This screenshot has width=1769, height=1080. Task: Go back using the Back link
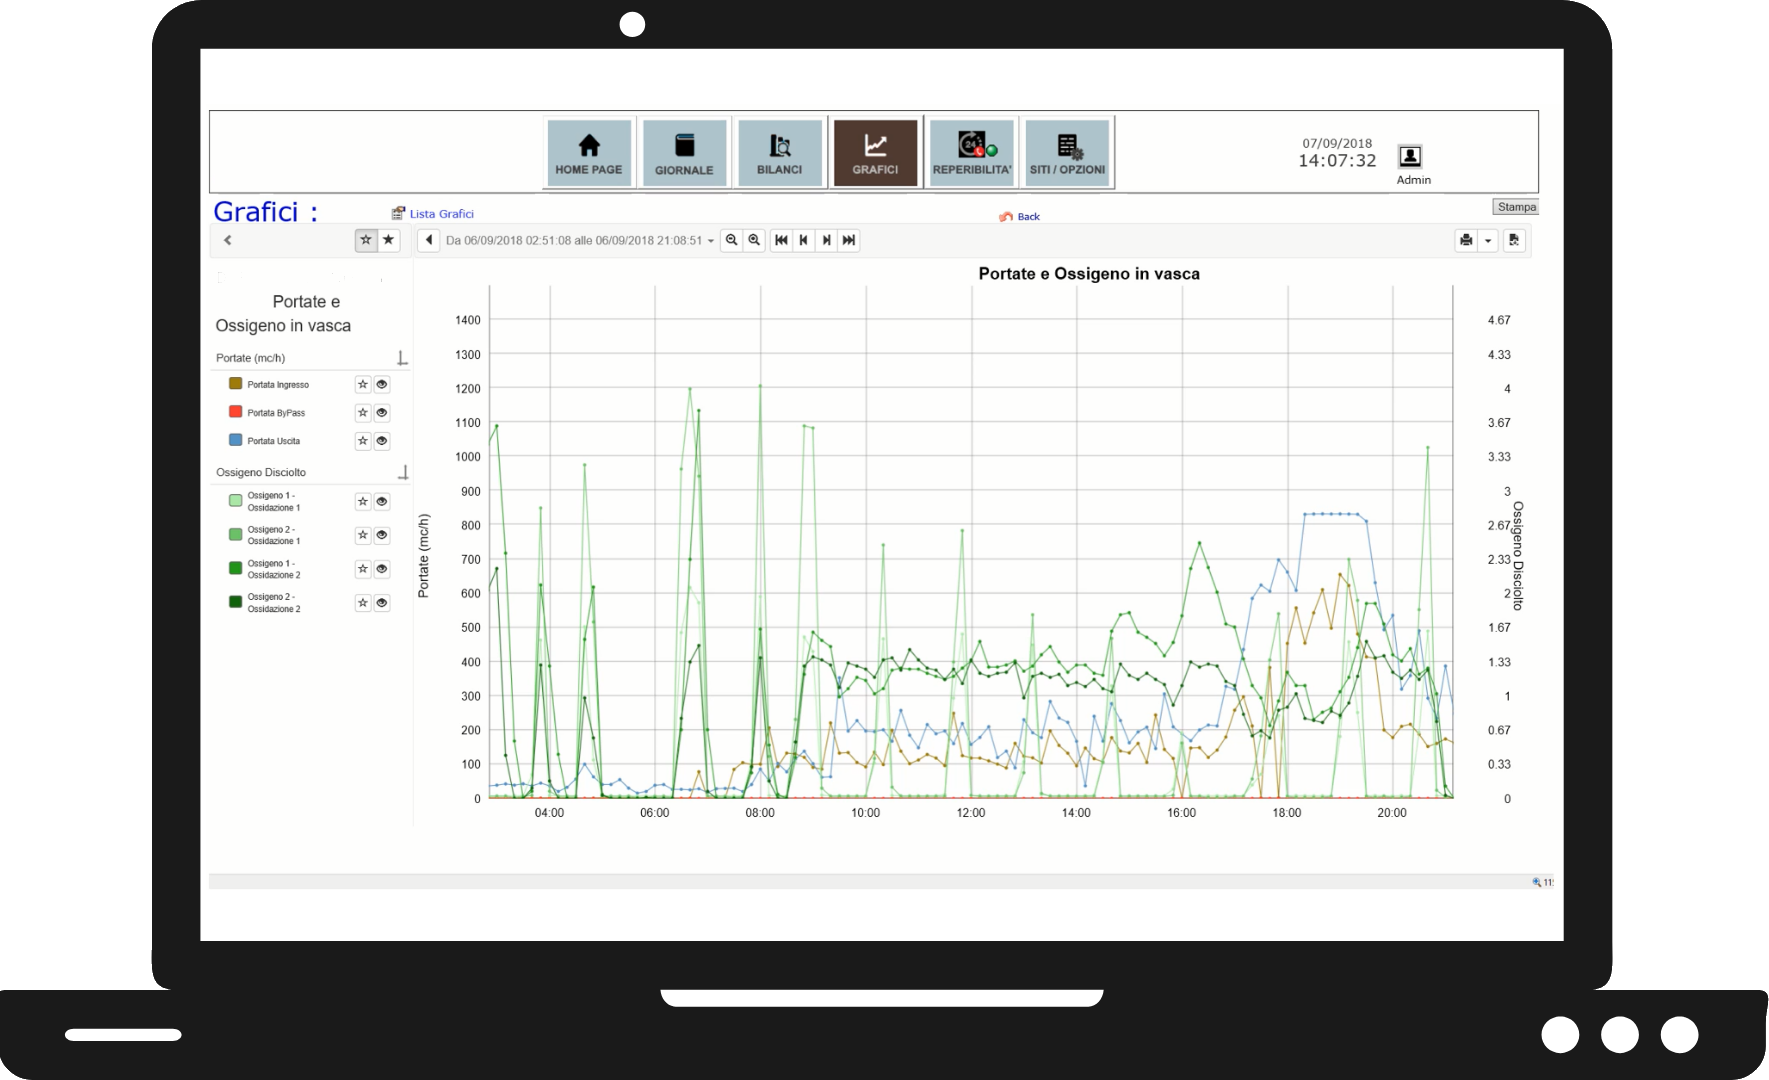(x=1029, y=217)
